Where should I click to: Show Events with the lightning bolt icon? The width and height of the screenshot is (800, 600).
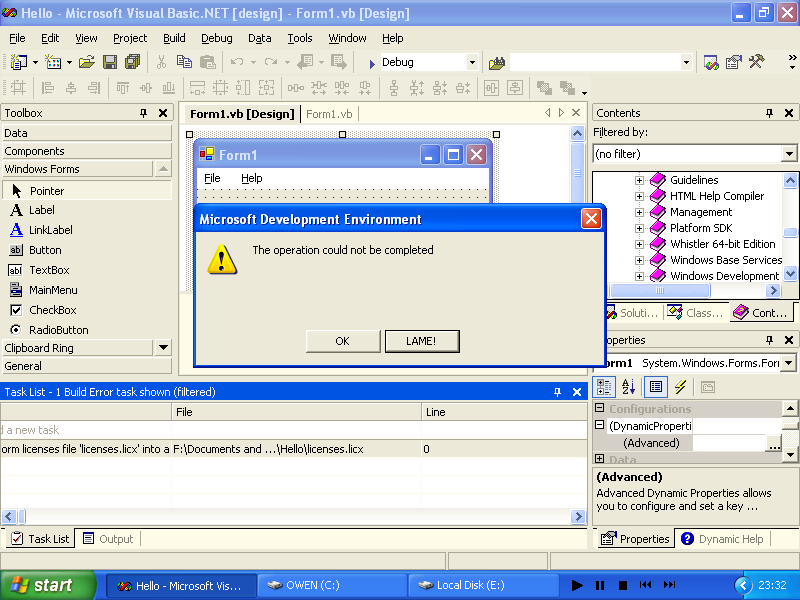680,387
